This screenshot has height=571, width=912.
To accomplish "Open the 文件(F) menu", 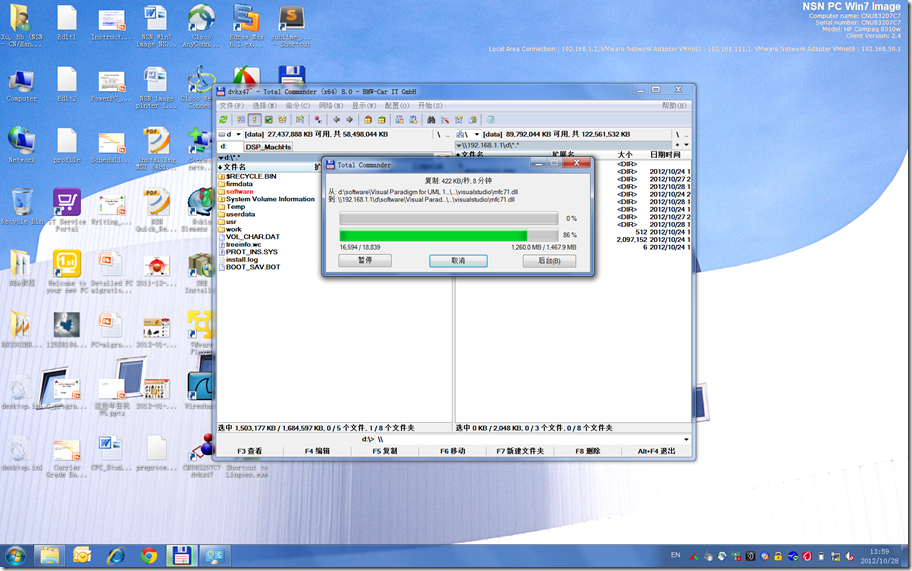I will coord(231,105).
